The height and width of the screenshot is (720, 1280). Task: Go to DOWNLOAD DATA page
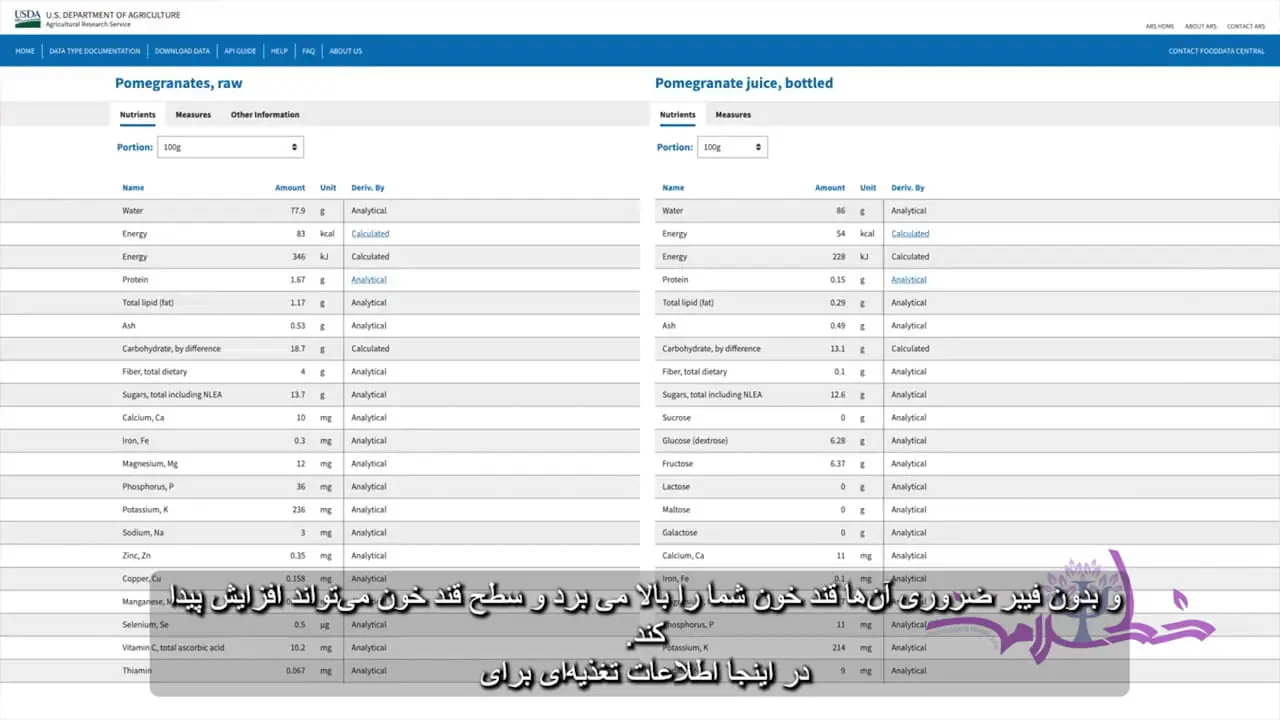click(x=182, y=51)
